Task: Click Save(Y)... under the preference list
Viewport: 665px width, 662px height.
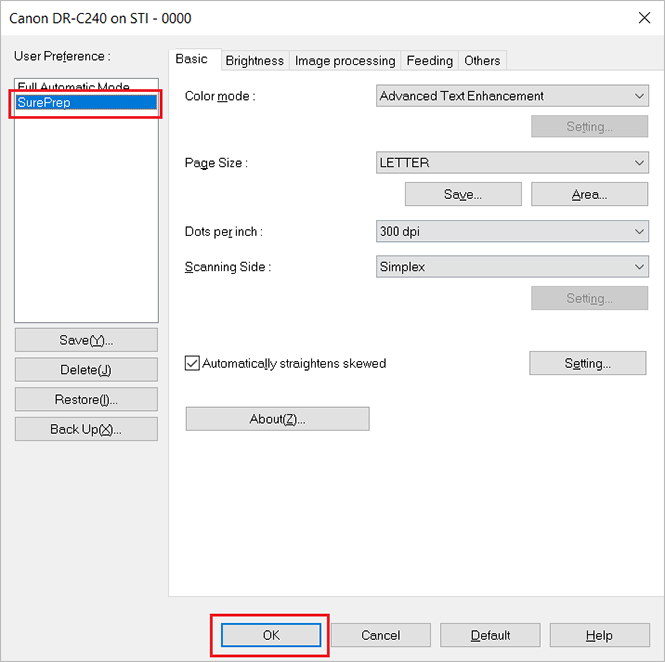Action: pyautogui.click(x=86, y=340)
